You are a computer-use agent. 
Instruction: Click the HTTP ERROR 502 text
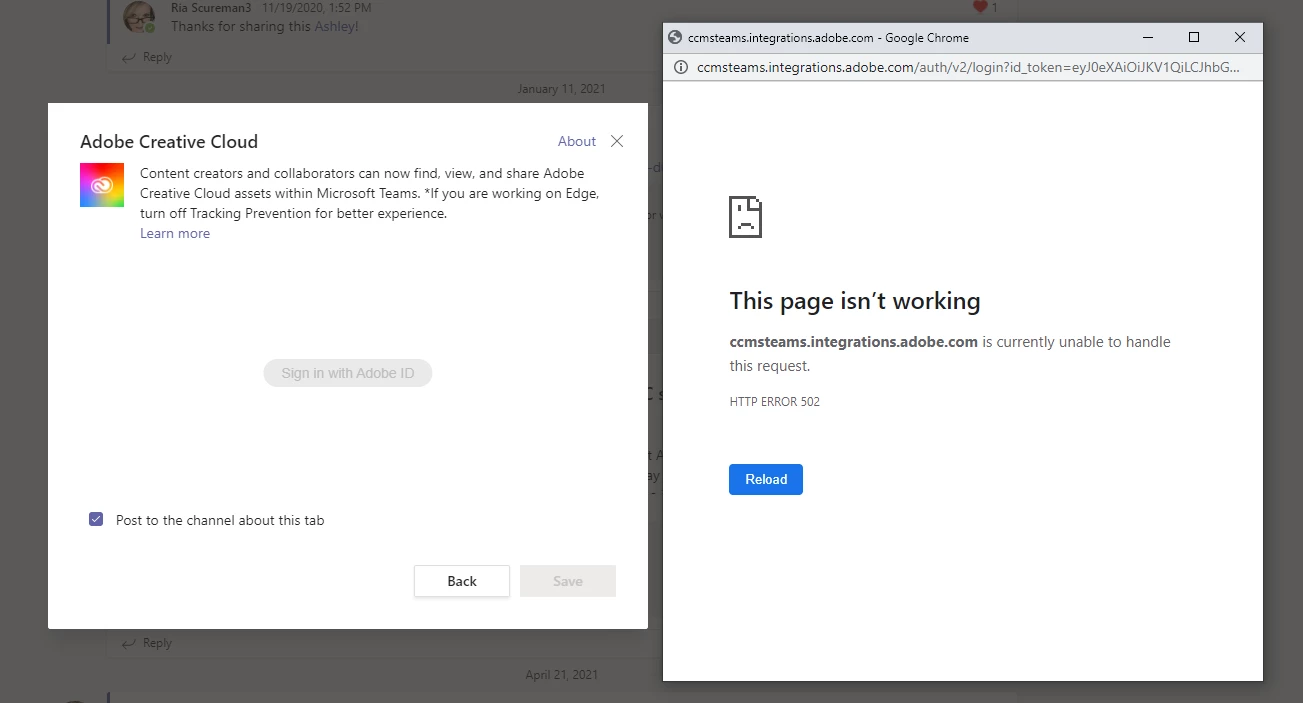(775, 402)
